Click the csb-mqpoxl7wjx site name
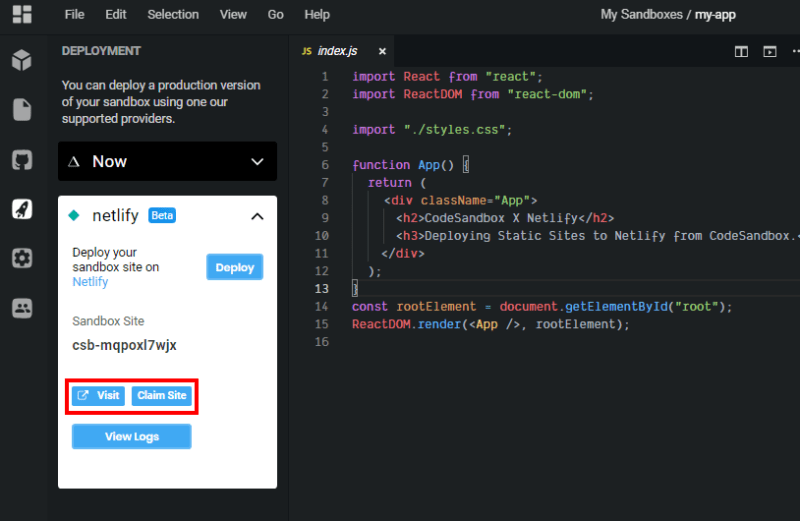800x521 pixels. tap(124, 345)
